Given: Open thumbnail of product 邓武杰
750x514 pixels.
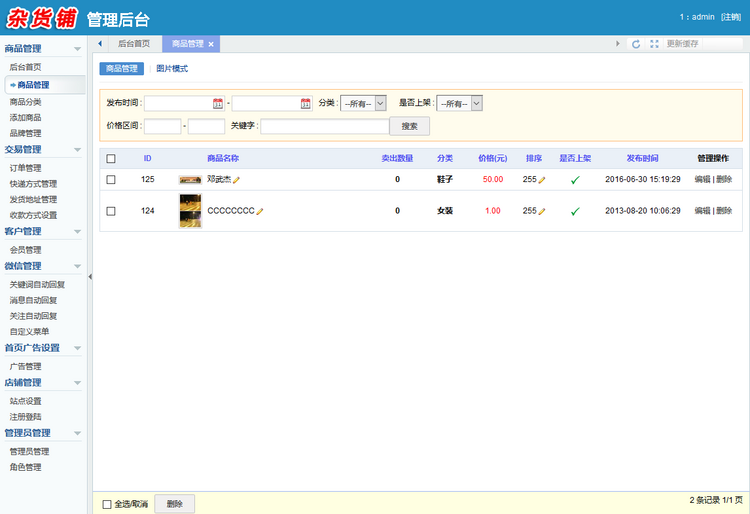Looking at the screenshot, I should pos(190,180).
